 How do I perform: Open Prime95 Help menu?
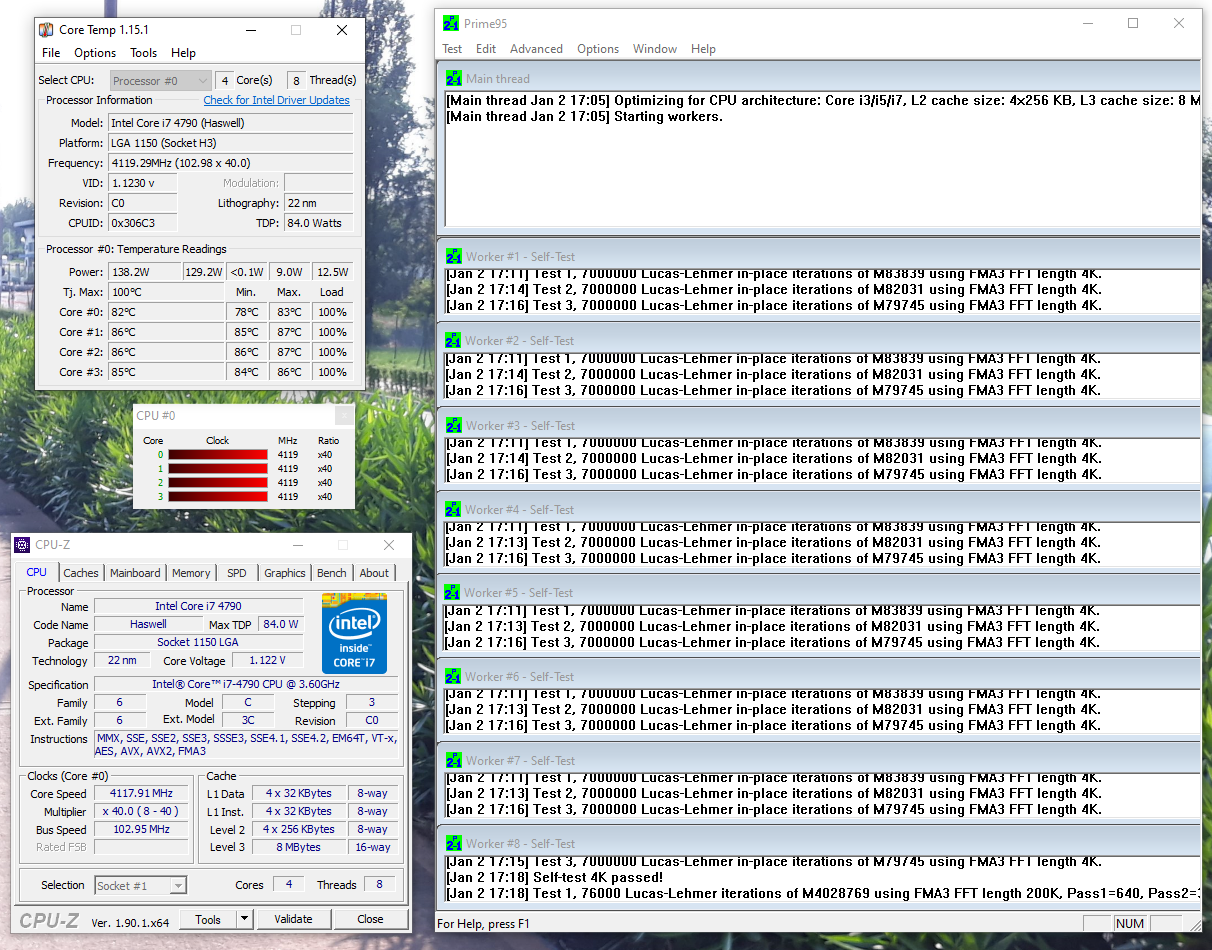pyautogui.click(x=703, y=49)
